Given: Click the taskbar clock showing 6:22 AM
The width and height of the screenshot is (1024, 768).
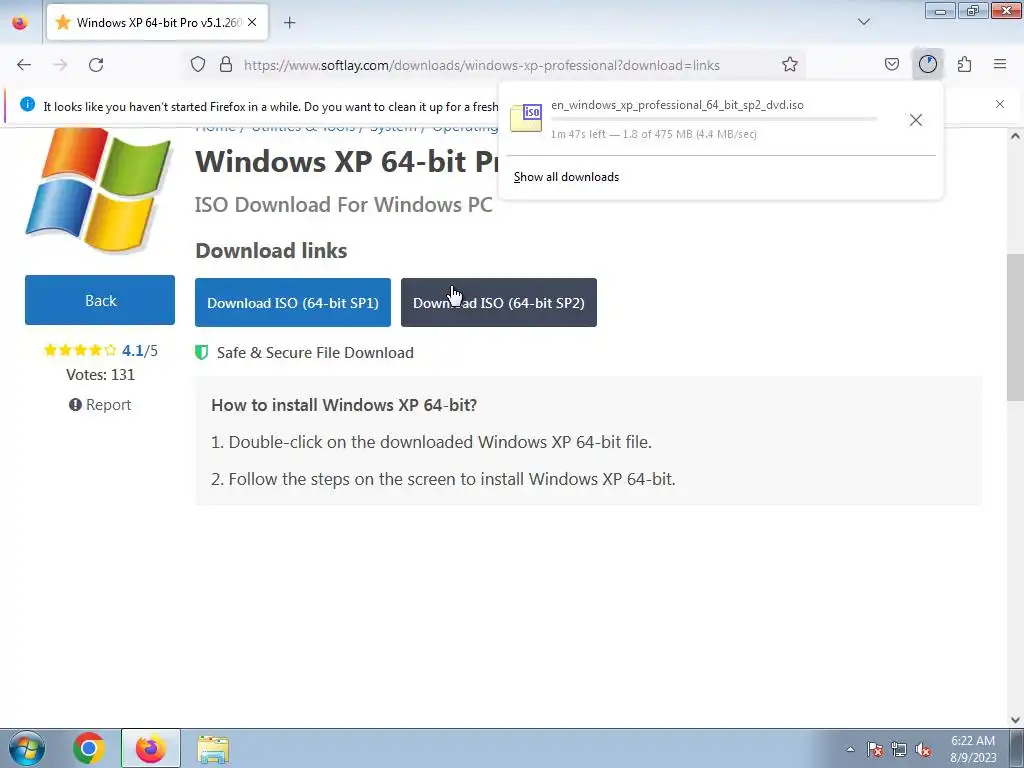Looking at the screenshot, I should point(973,749).
